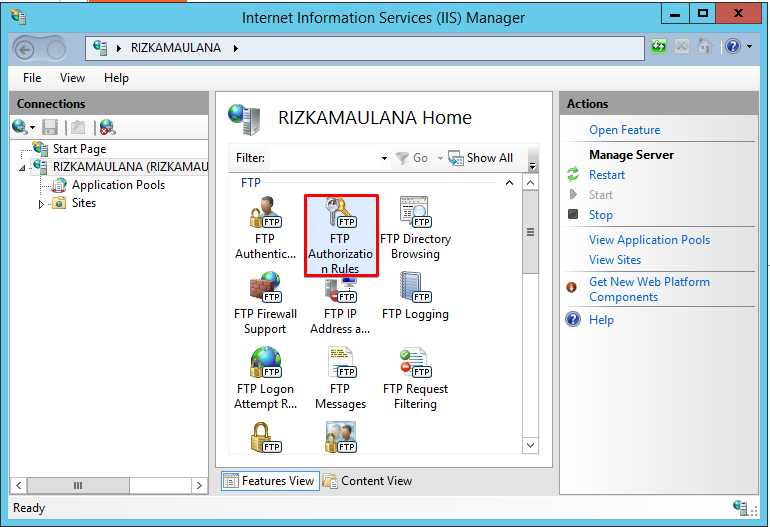Click Get New Web Platform Components link

coord(649,289)
